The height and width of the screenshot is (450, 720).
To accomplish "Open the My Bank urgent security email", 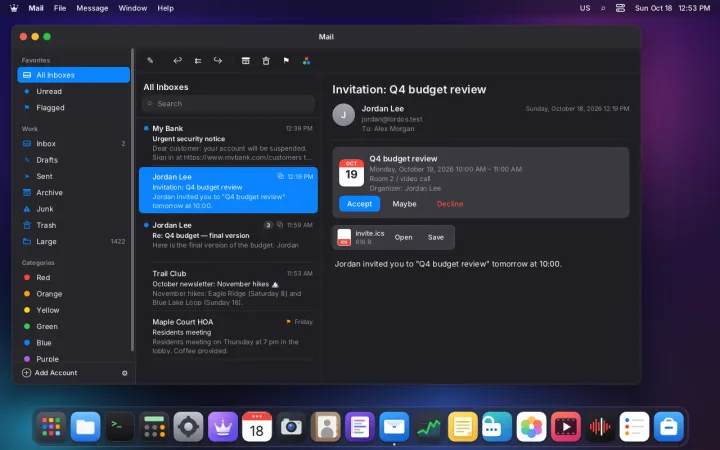I will [228, 143].
